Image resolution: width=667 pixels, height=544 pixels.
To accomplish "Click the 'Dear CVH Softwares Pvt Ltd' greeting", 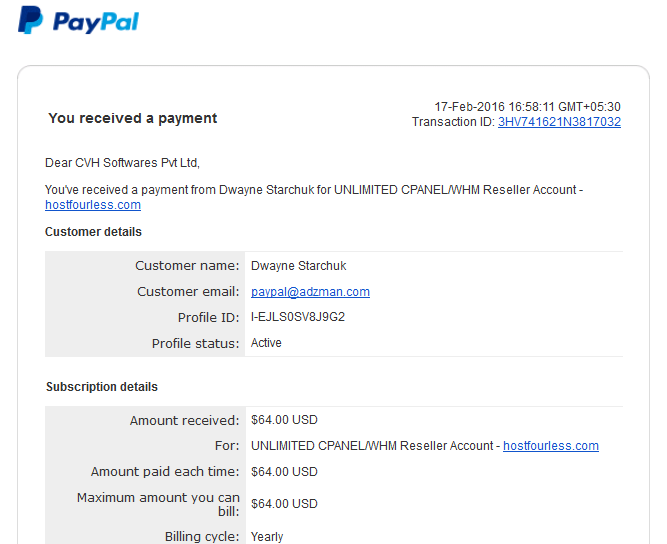I will 123,163.
